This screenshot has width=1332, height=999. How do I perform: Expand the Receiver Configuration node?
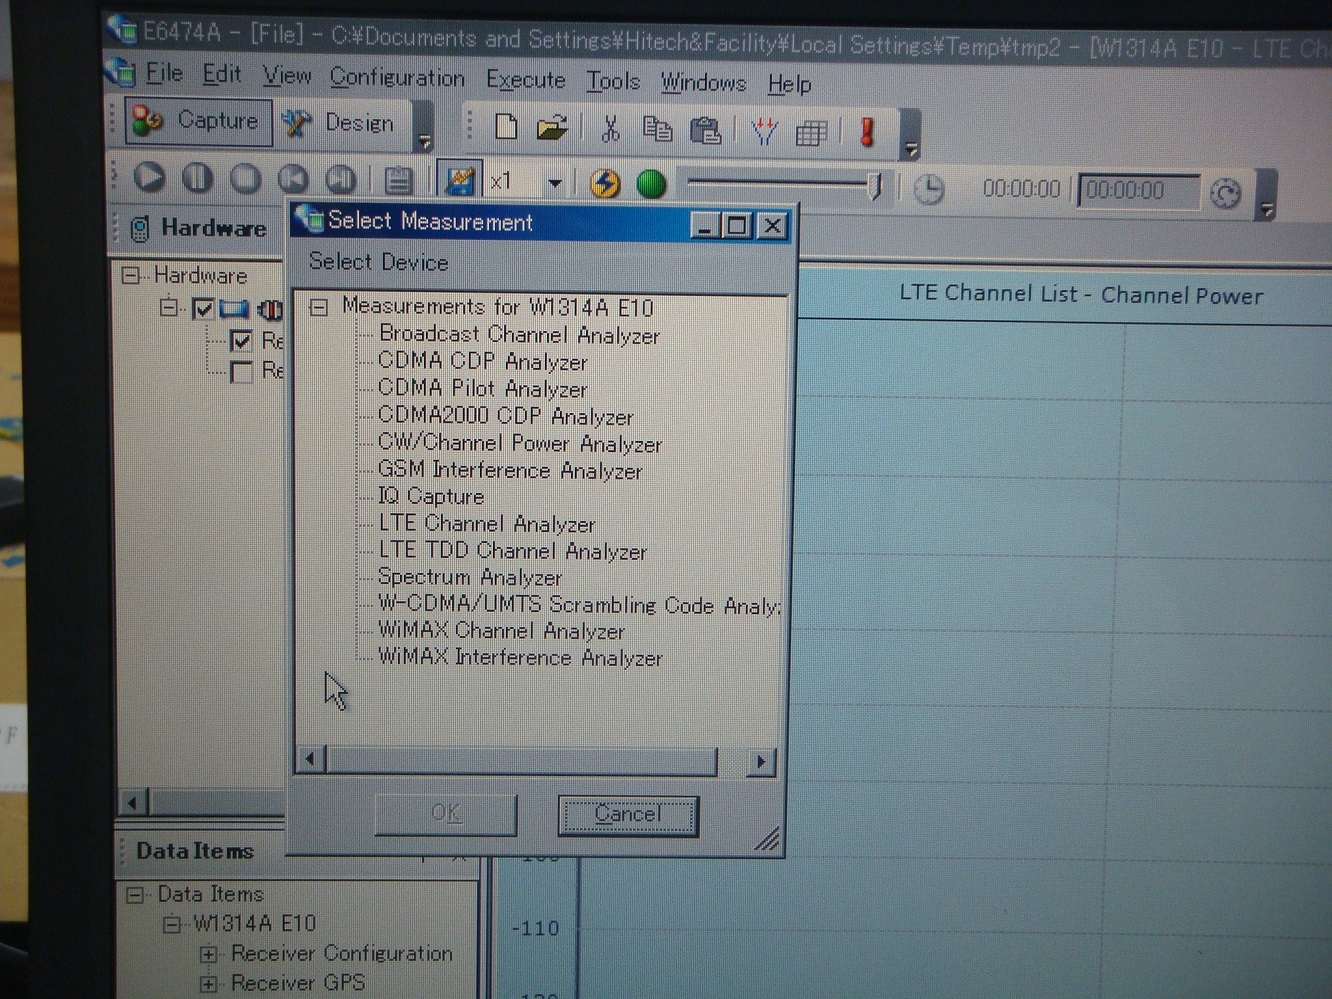pyautogui.click(x=208, y=954)
